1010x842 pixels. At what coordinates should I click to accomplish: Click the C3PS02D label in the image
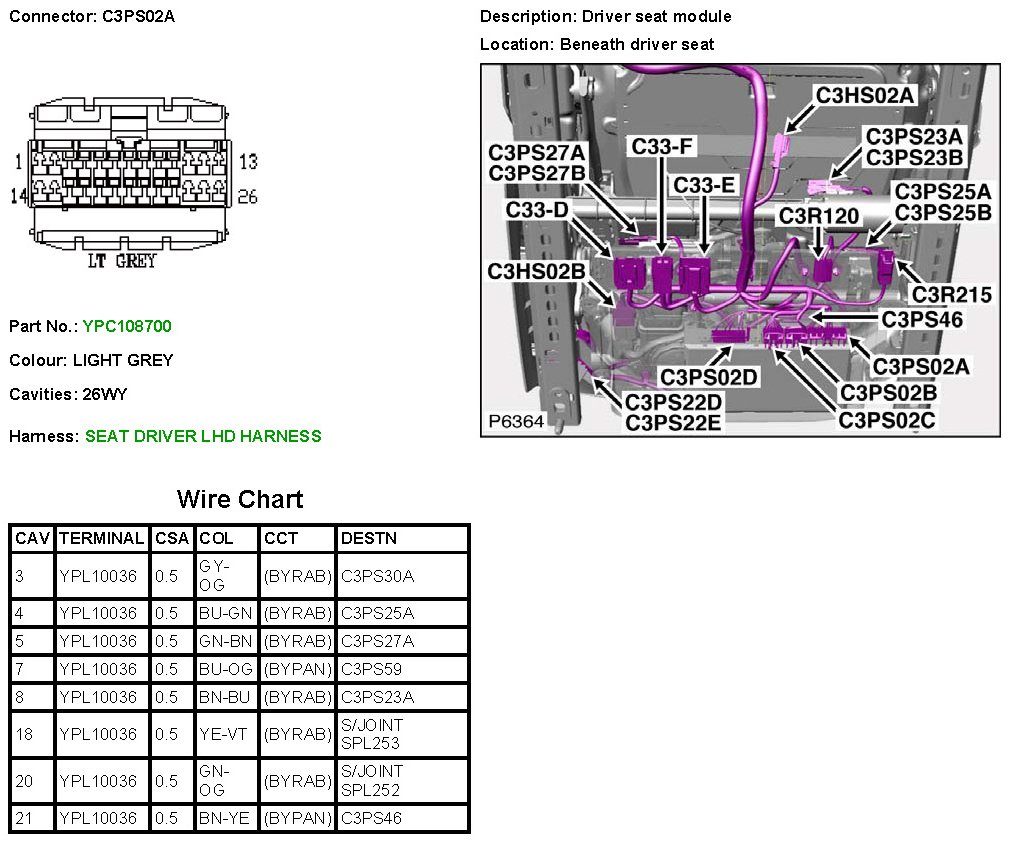pyautogui.click(x=709, y=377)
